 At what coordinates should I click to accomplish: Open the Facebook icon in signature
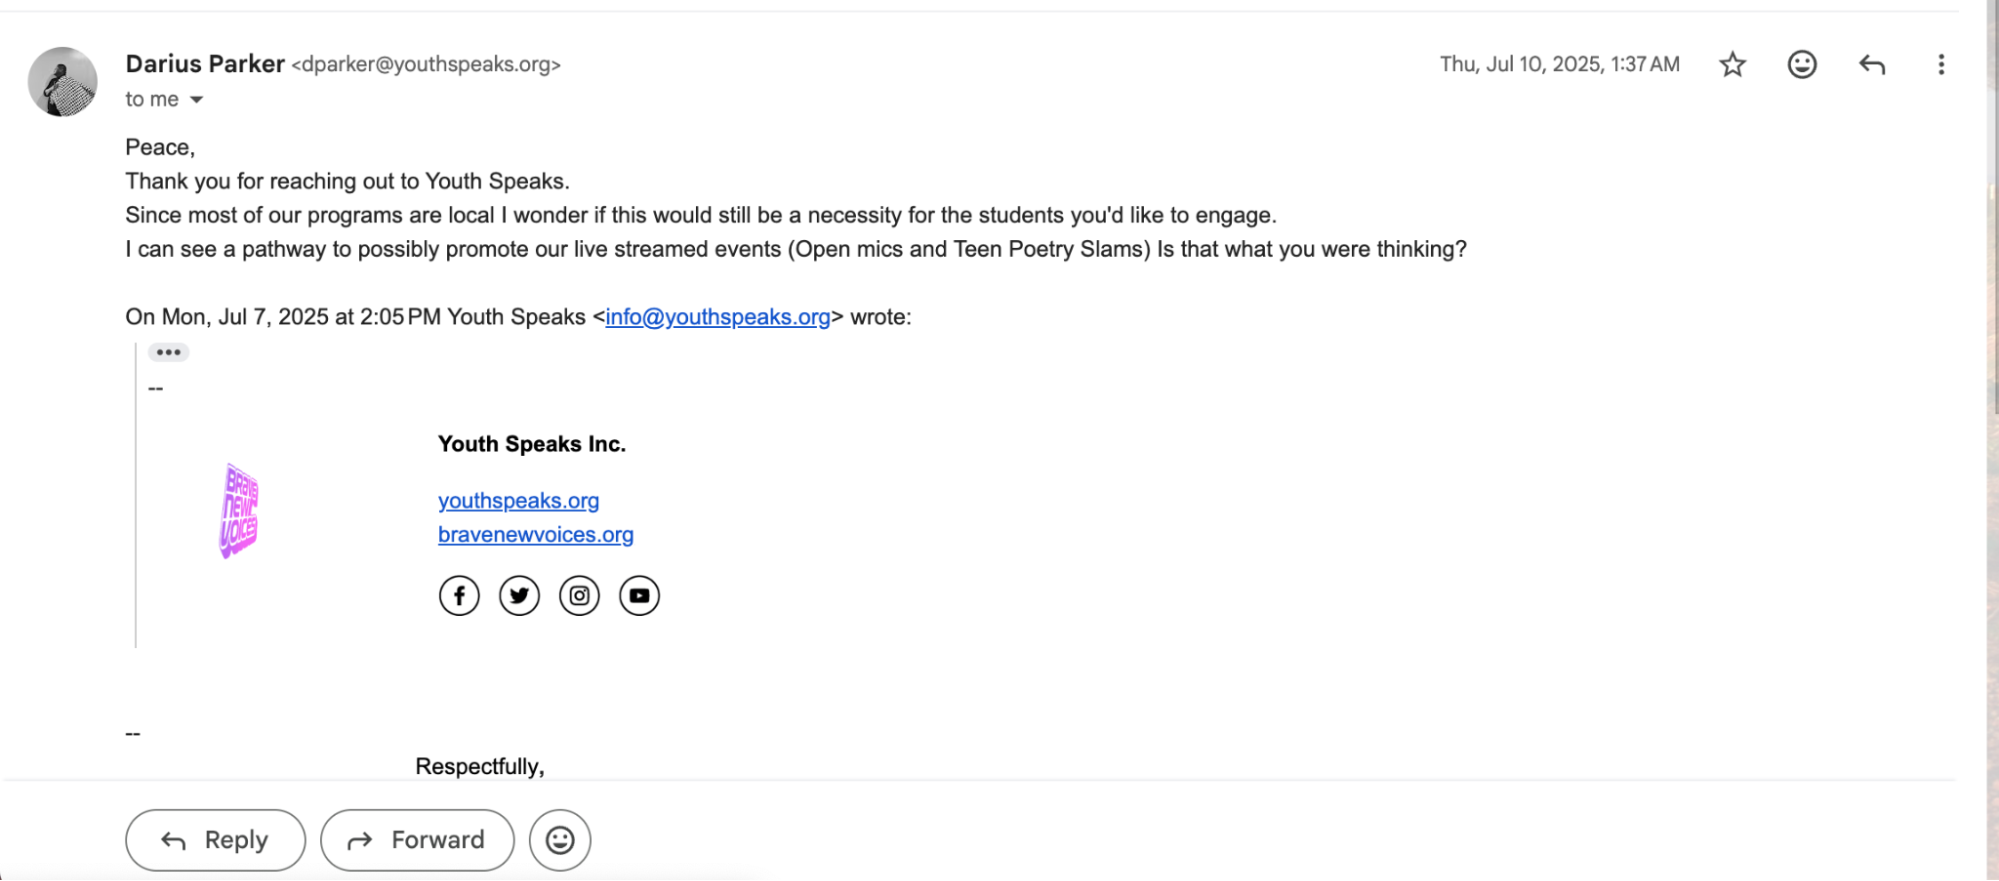(459, 596)
